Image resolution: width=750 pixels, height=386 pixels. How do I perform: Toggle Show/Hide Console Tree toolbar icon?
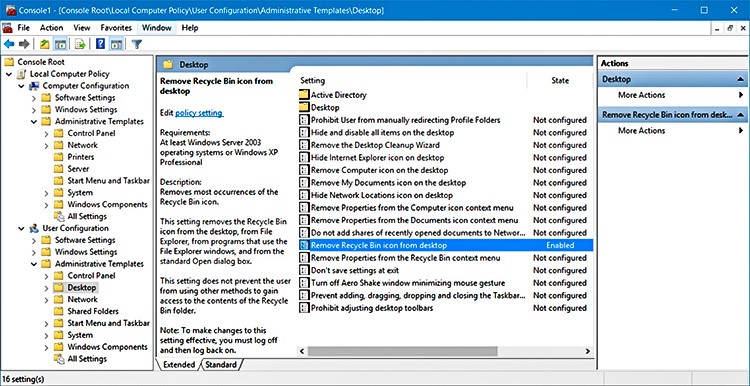60,44
